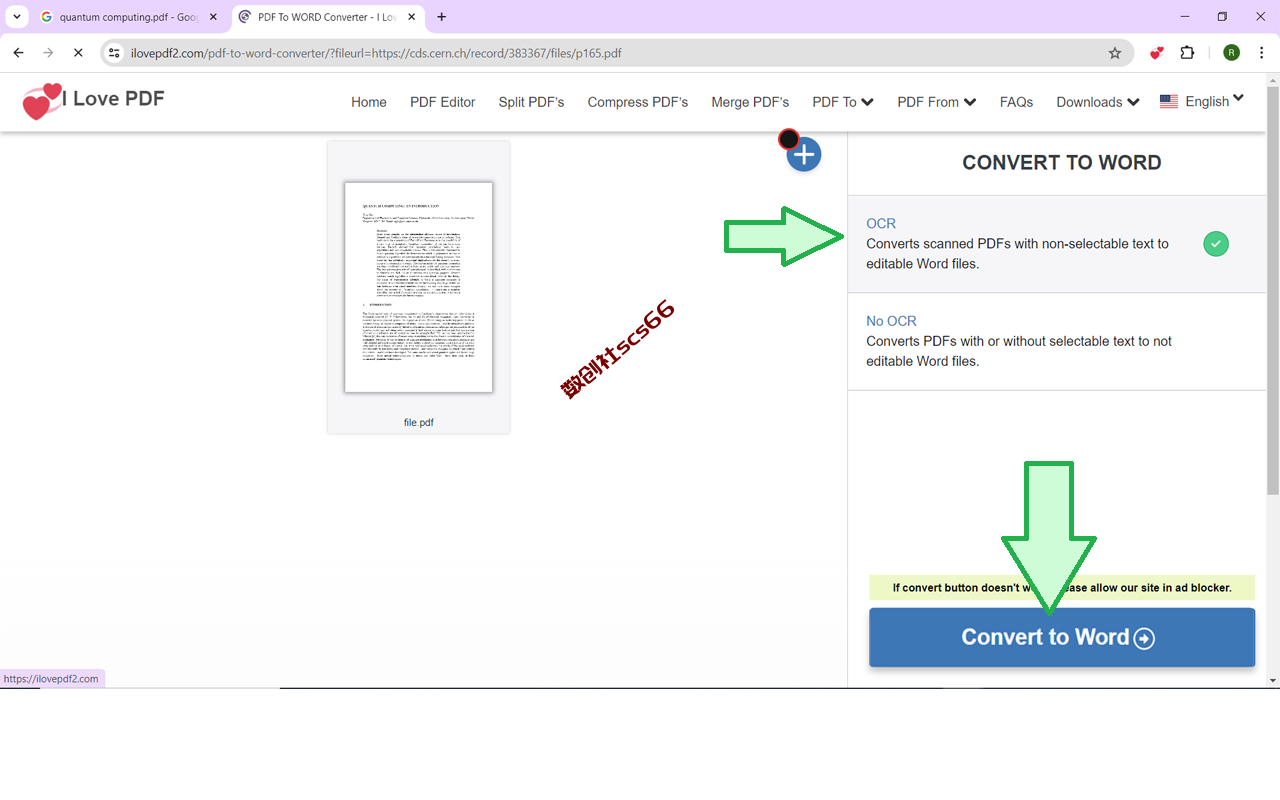Open the PDF Editor menu item

pos(443,102)
